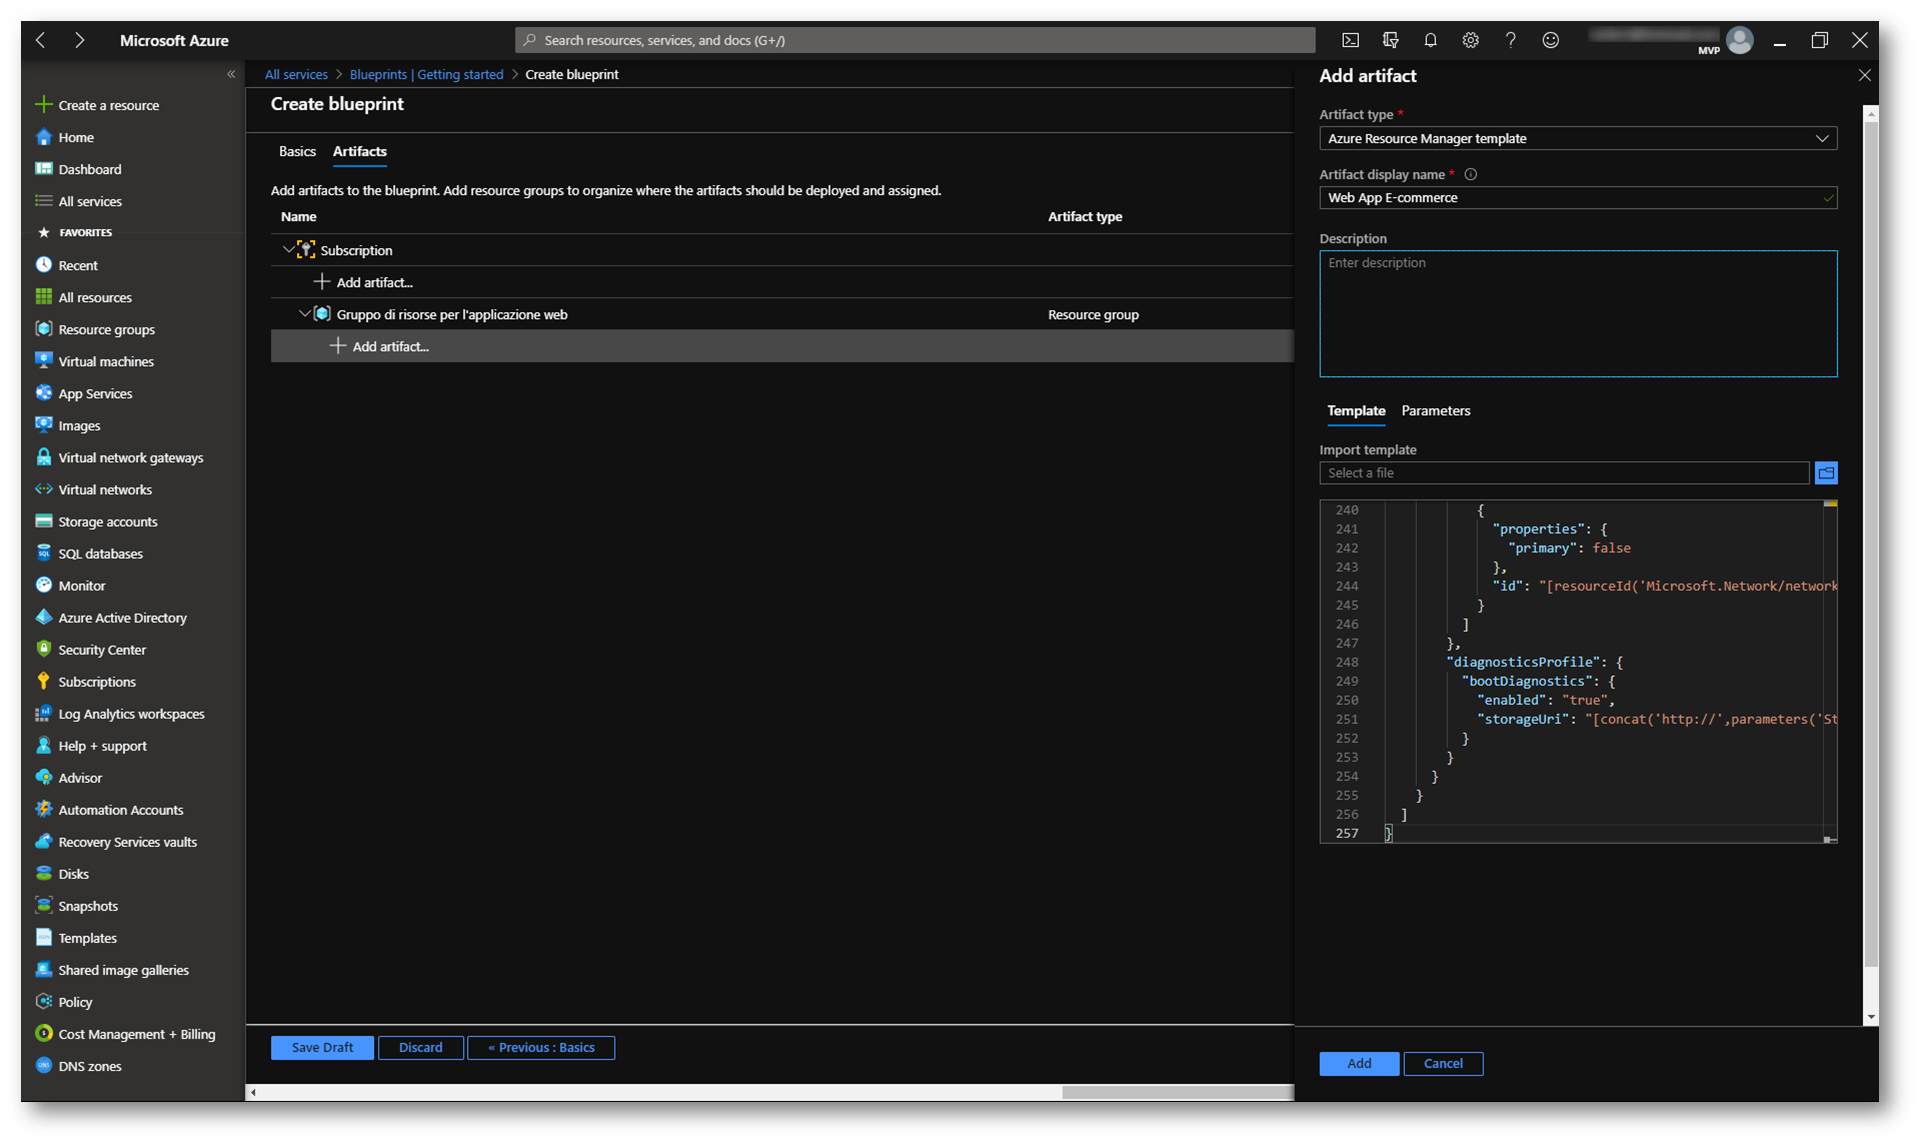This screenshot has height=1144, width=1921.
Task: Select the Template tab
Action: 1355,410
